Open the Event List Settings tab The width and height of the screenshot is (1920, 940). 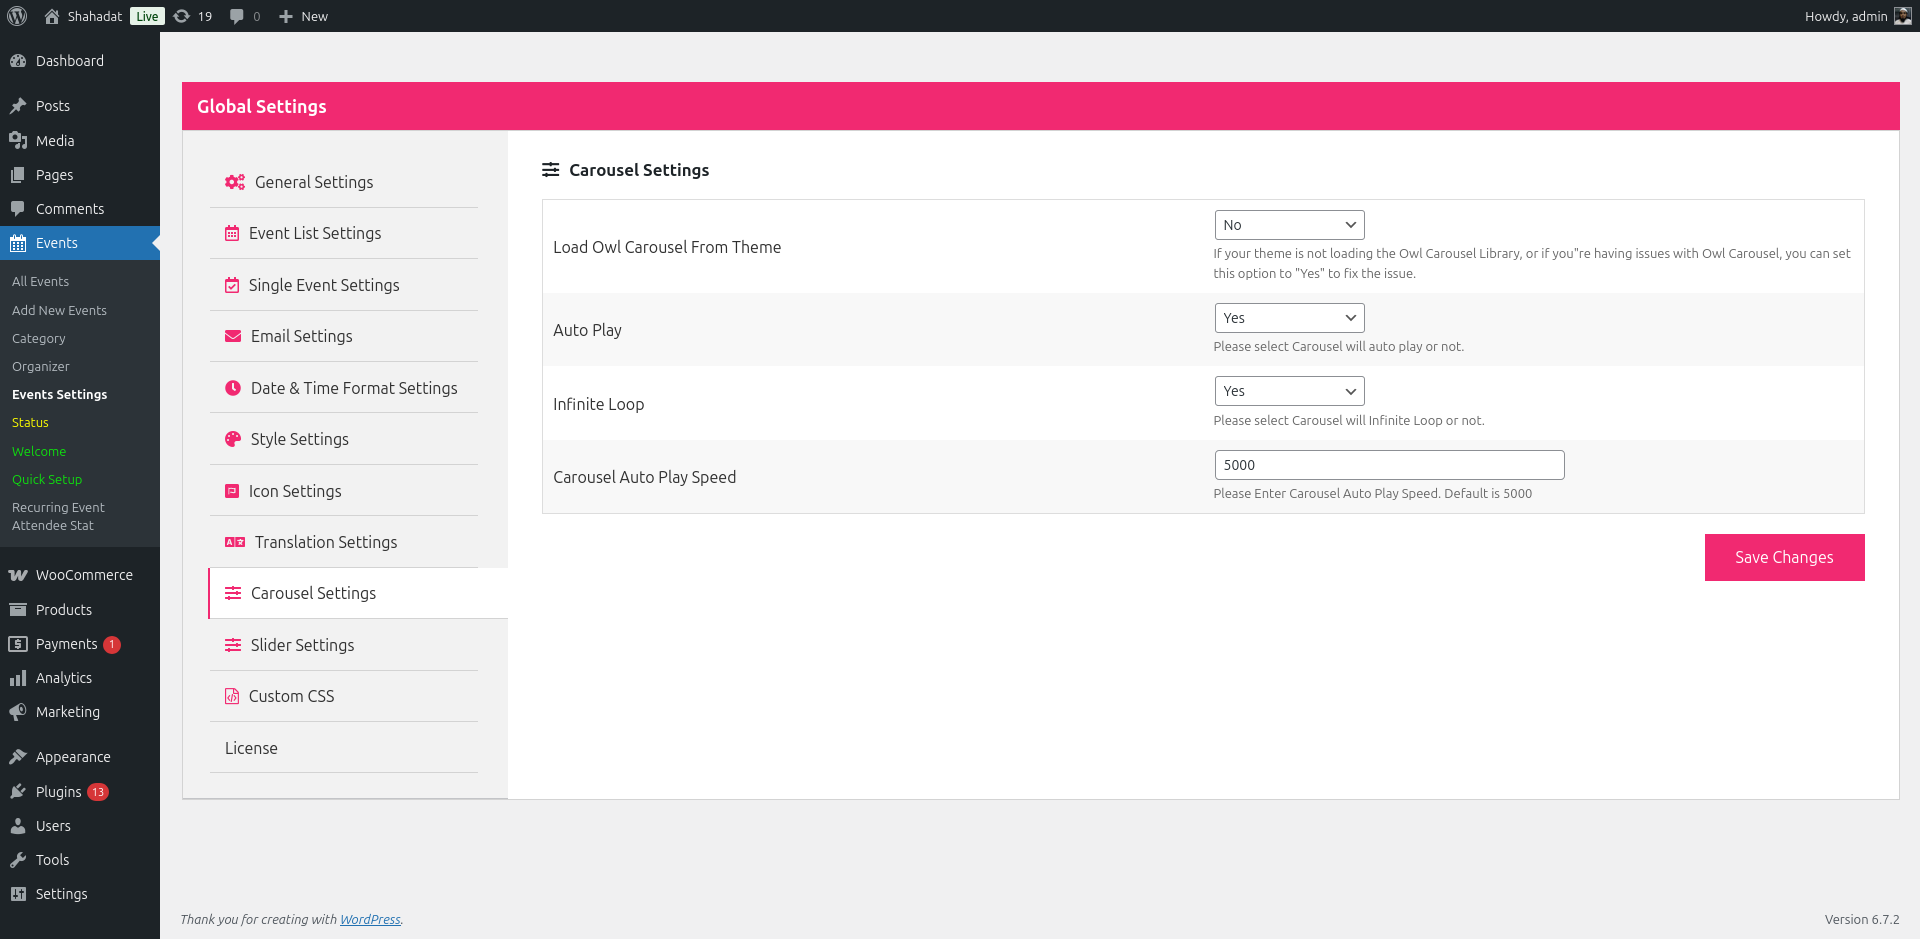[344, 233]
